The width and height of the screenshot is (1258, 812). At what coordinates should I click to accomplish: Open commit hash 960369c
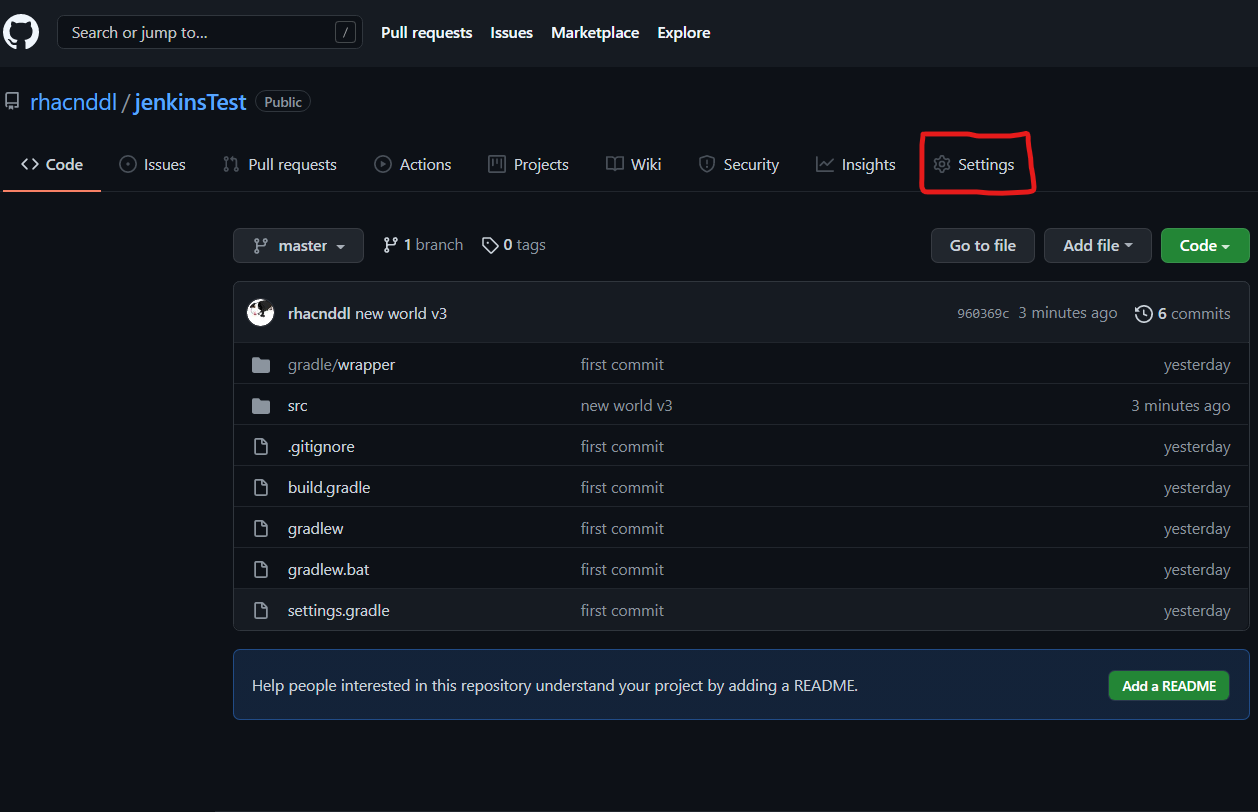pos(983,314)
